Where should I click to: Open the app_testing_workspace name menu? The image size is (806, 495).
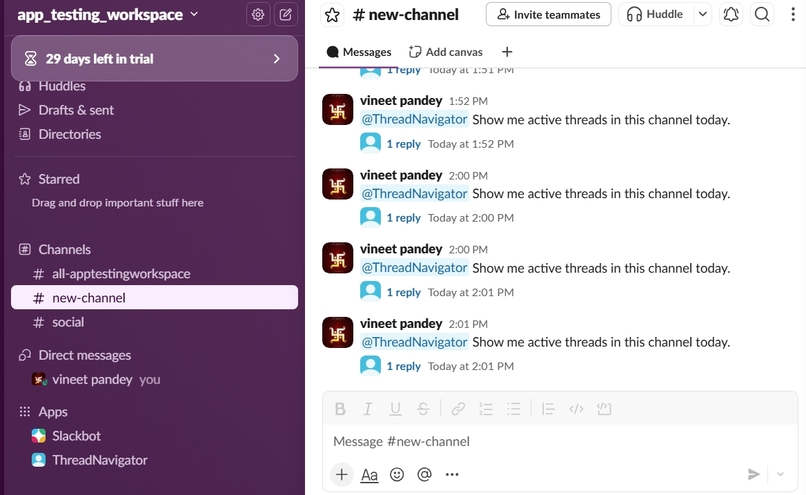click(107, 14)
